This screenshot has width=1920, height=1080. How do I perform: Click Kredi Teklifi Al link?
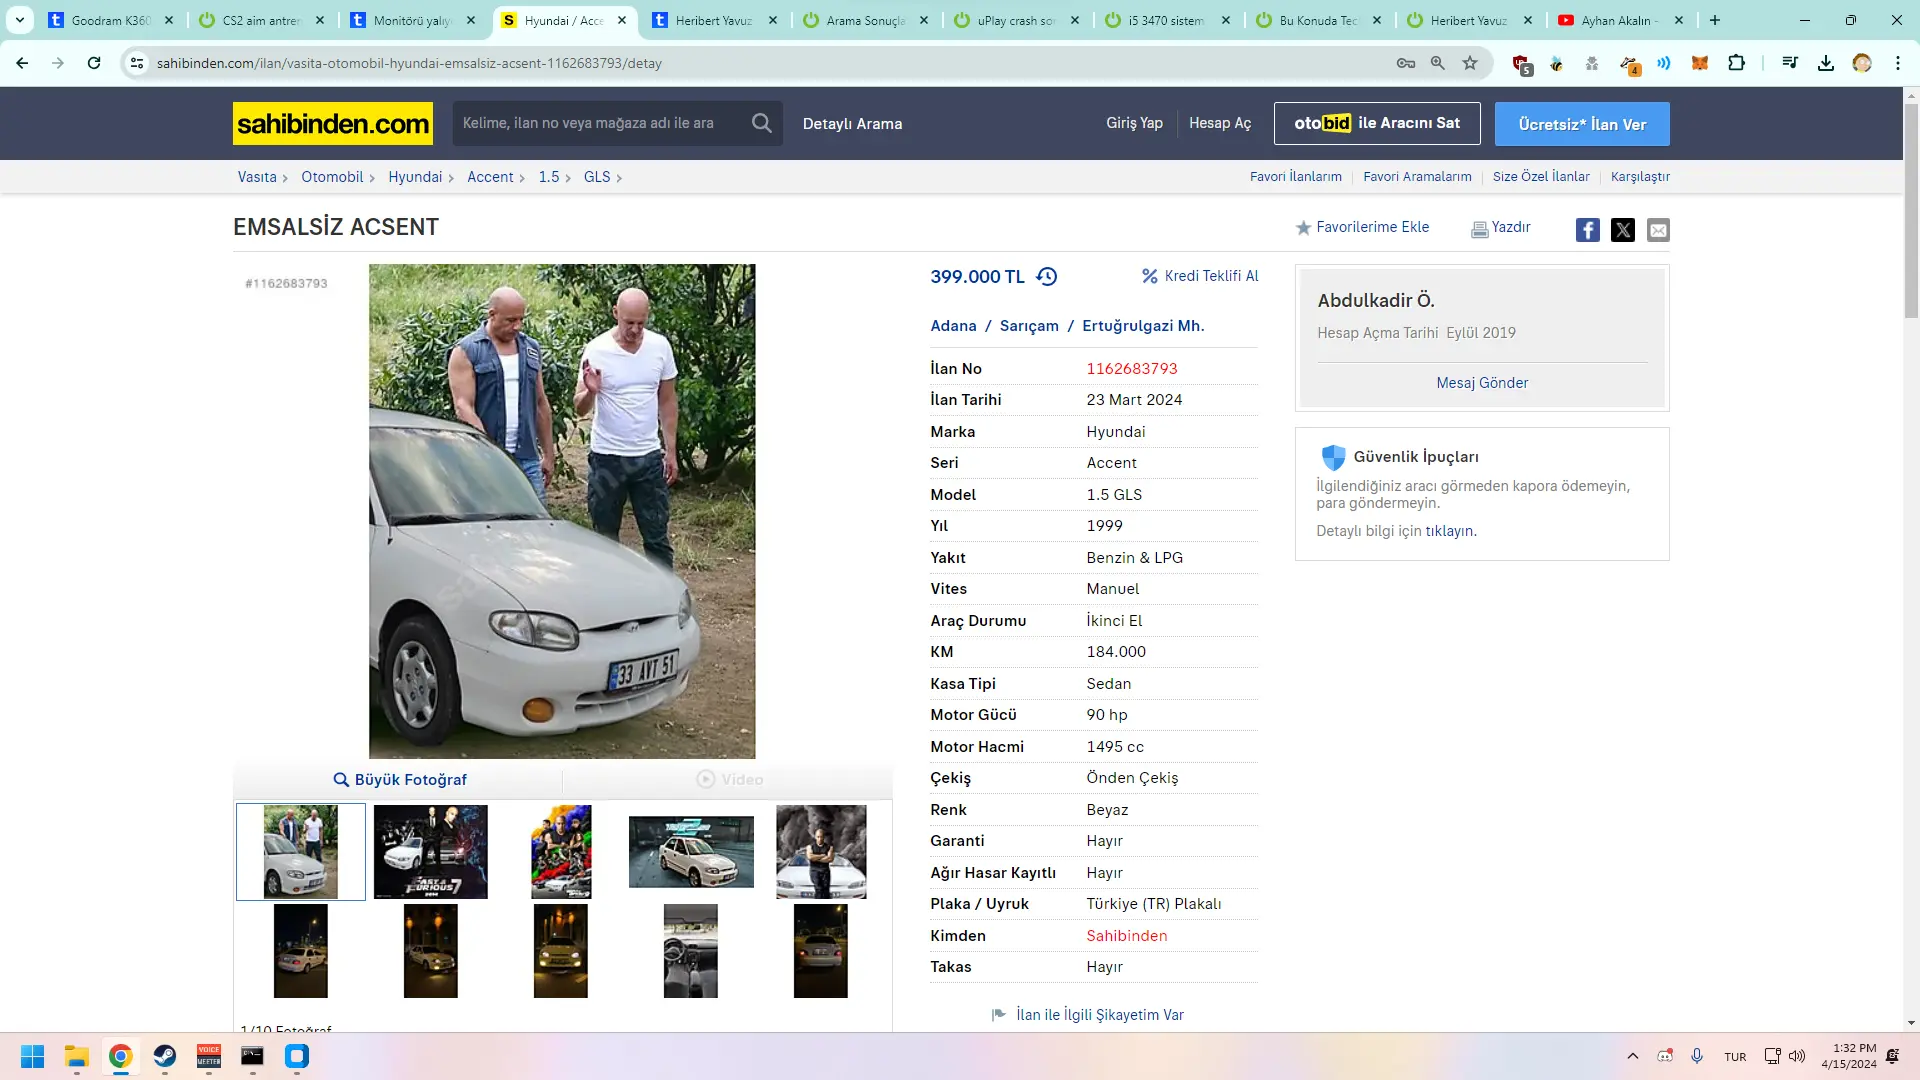point(1201,276)
